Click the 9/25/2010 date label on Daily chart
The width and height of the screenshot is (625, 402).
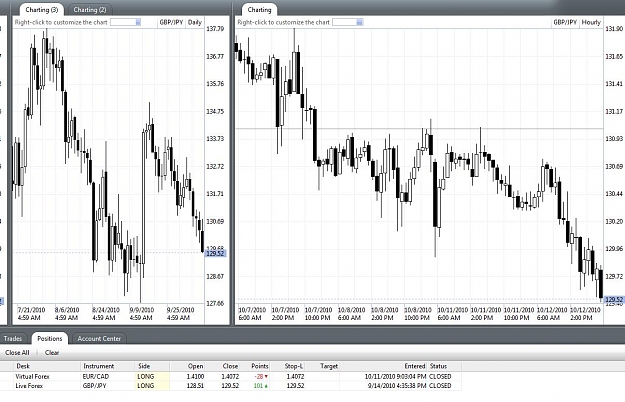[181, 314]
